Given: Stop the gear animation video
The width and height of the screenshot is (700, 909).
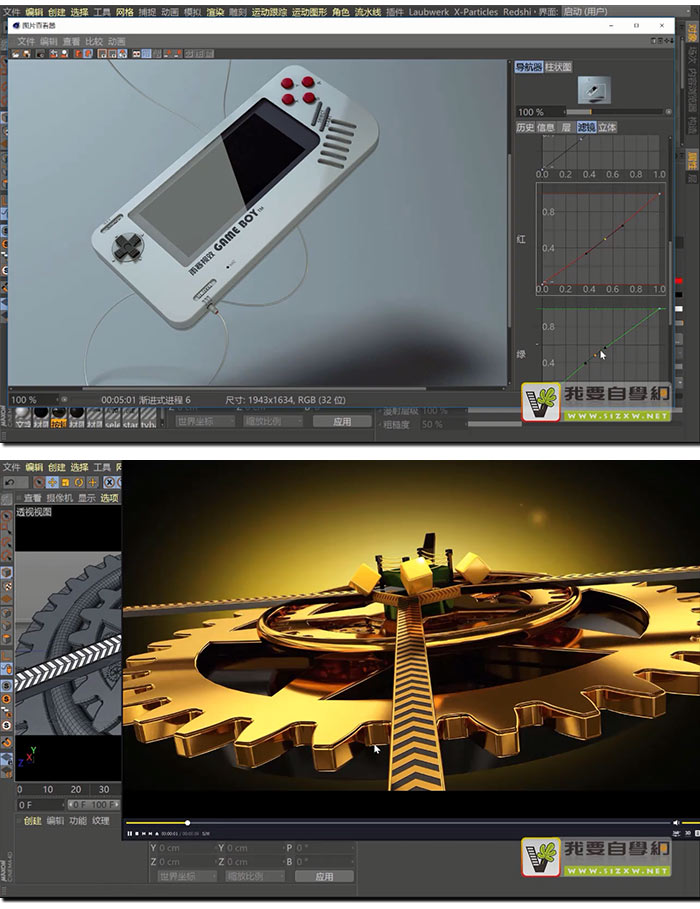Looking at the screenshot, I should (x=136, y=834).
